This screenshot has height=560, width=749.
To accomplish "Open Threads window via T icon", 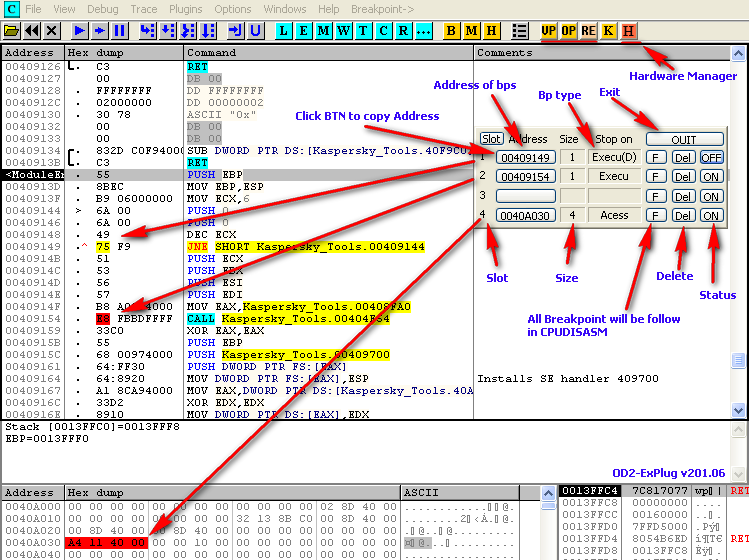I will (x=363, y=31).
